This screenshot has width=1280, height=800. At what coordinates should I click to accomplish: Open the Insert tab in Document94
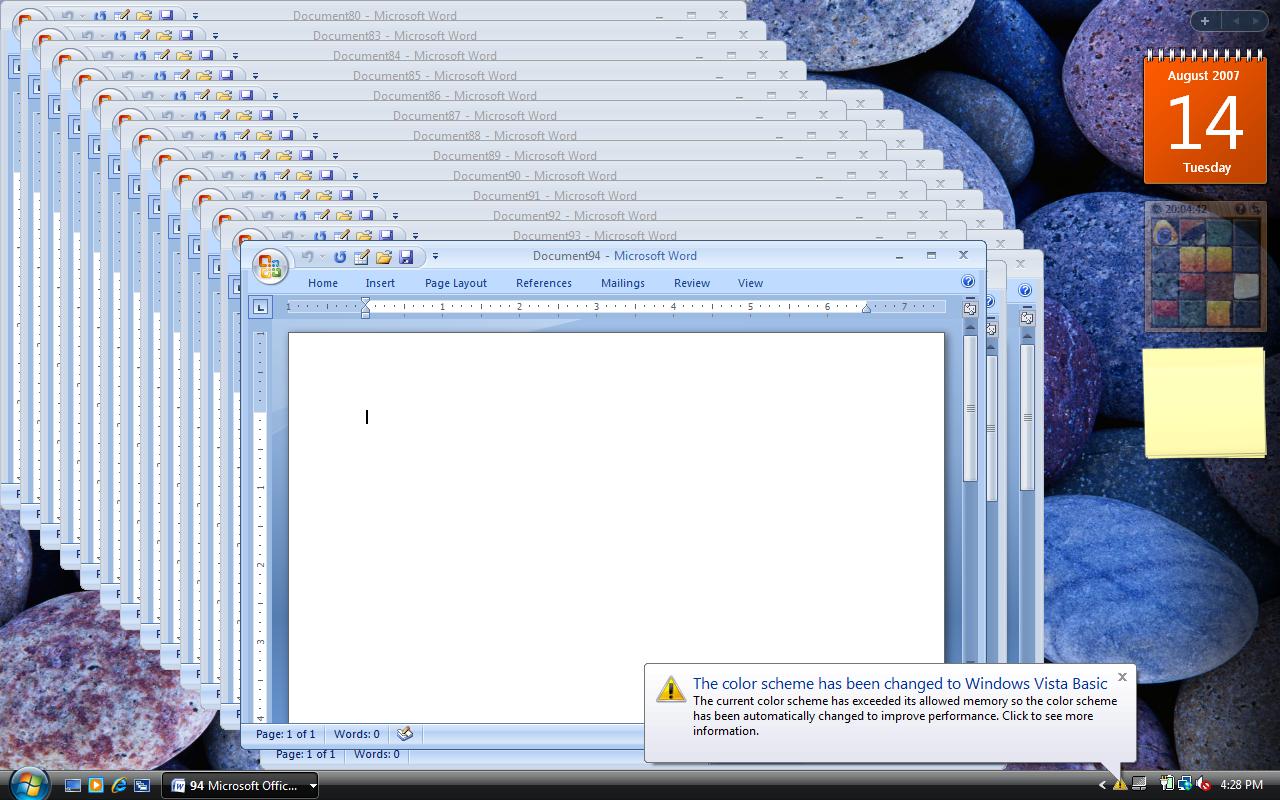pos(380,283)
